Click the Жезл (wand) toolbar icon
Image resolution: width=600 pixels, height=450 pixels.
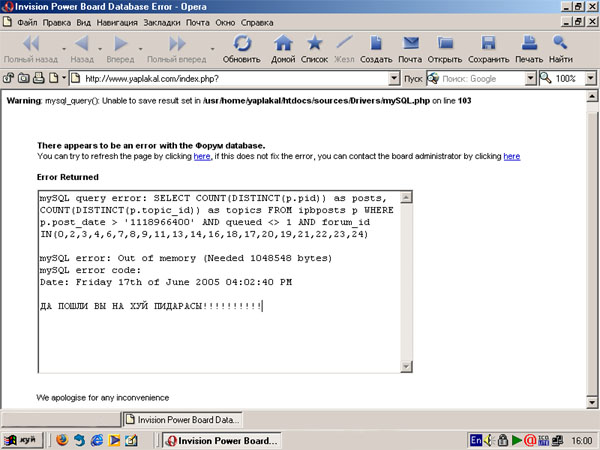pyautogui.click(x=344, y=43)
